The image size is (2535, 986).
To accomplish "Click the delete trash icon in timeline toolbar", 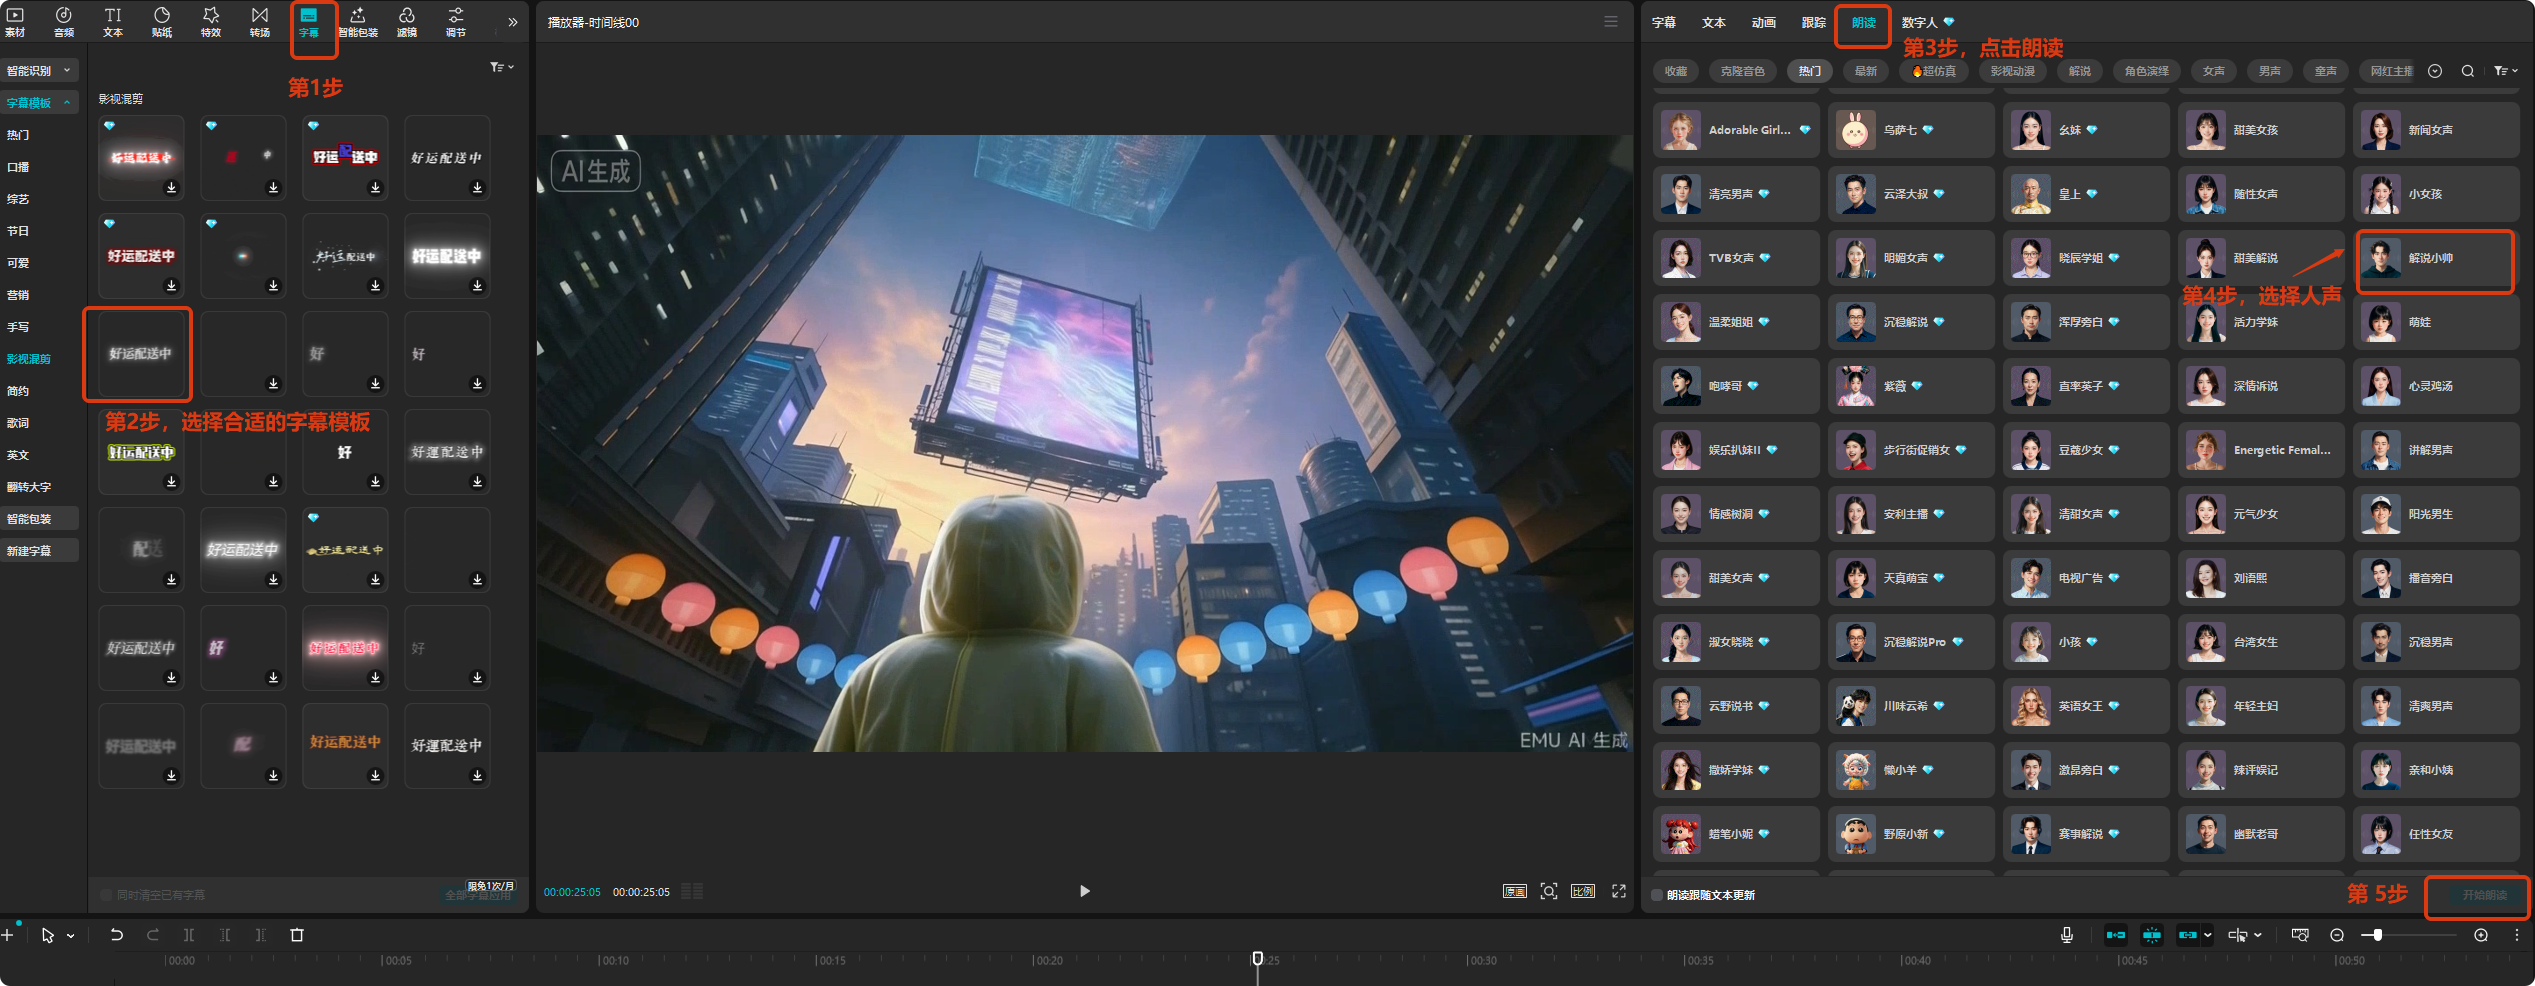I will coord(297,935).
